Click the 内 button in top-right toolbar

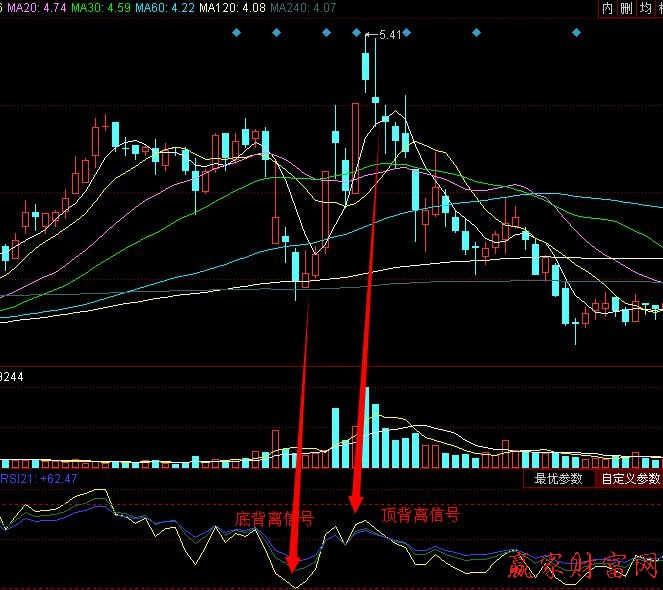click(607, 9)
